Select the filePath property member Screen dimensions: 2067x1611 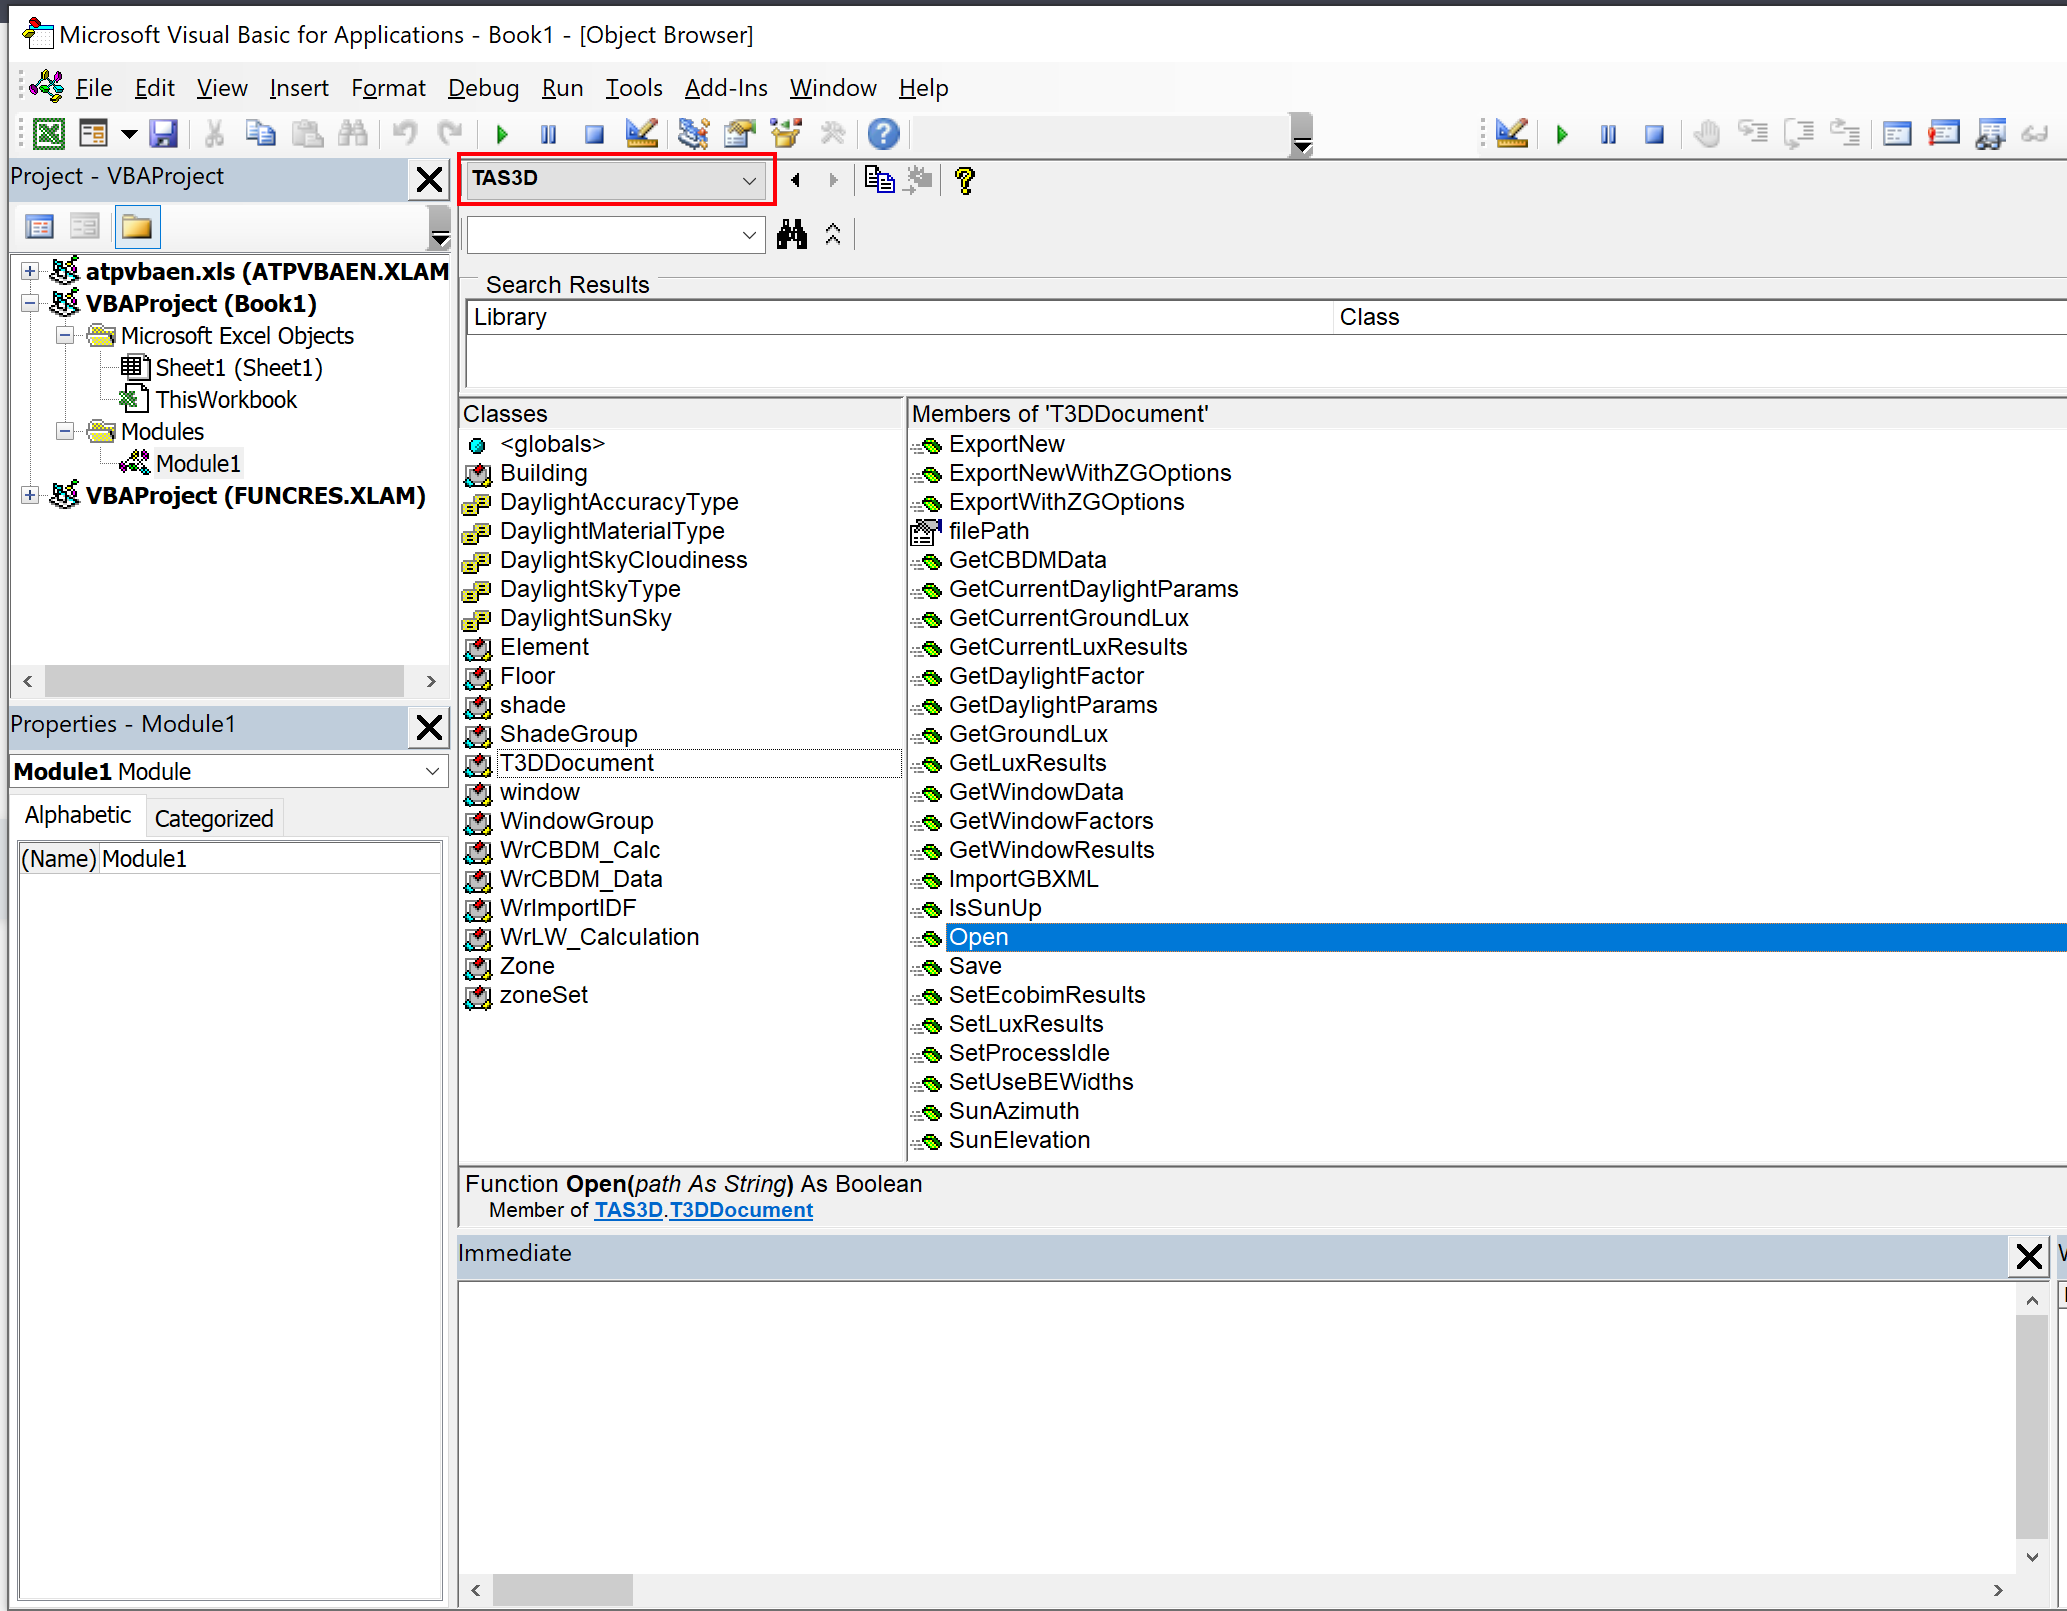coord(988,531)
